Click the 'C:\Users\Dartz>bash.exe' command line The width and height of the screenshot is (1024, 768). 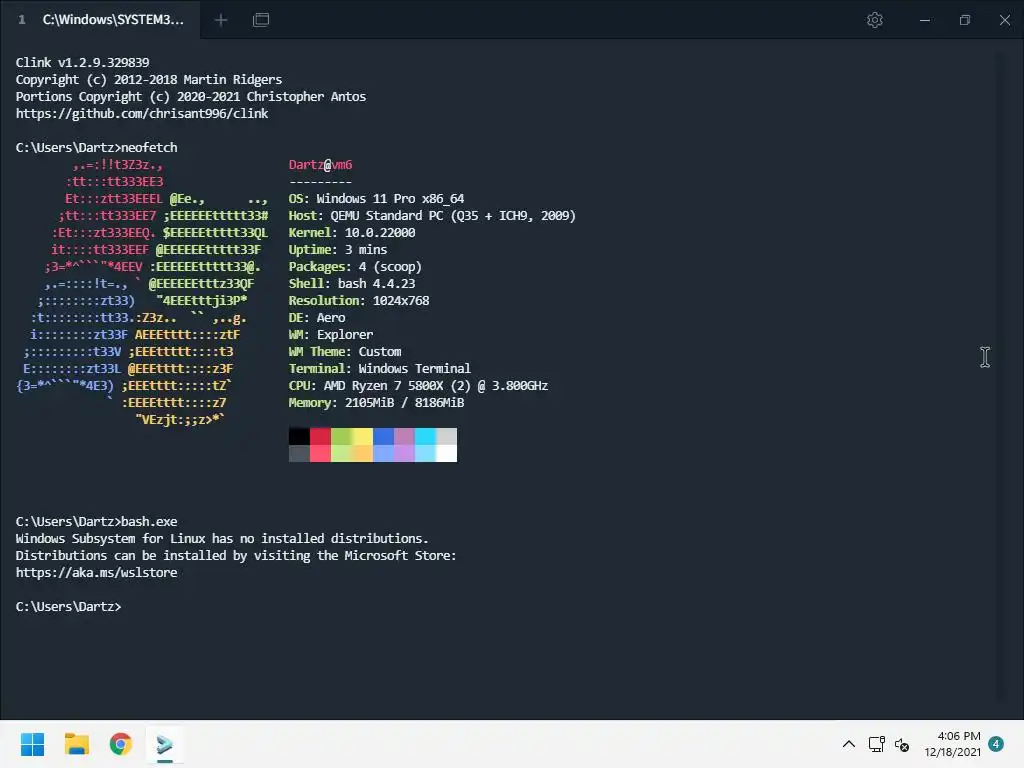pyautogui.click(x=97, y=522)
